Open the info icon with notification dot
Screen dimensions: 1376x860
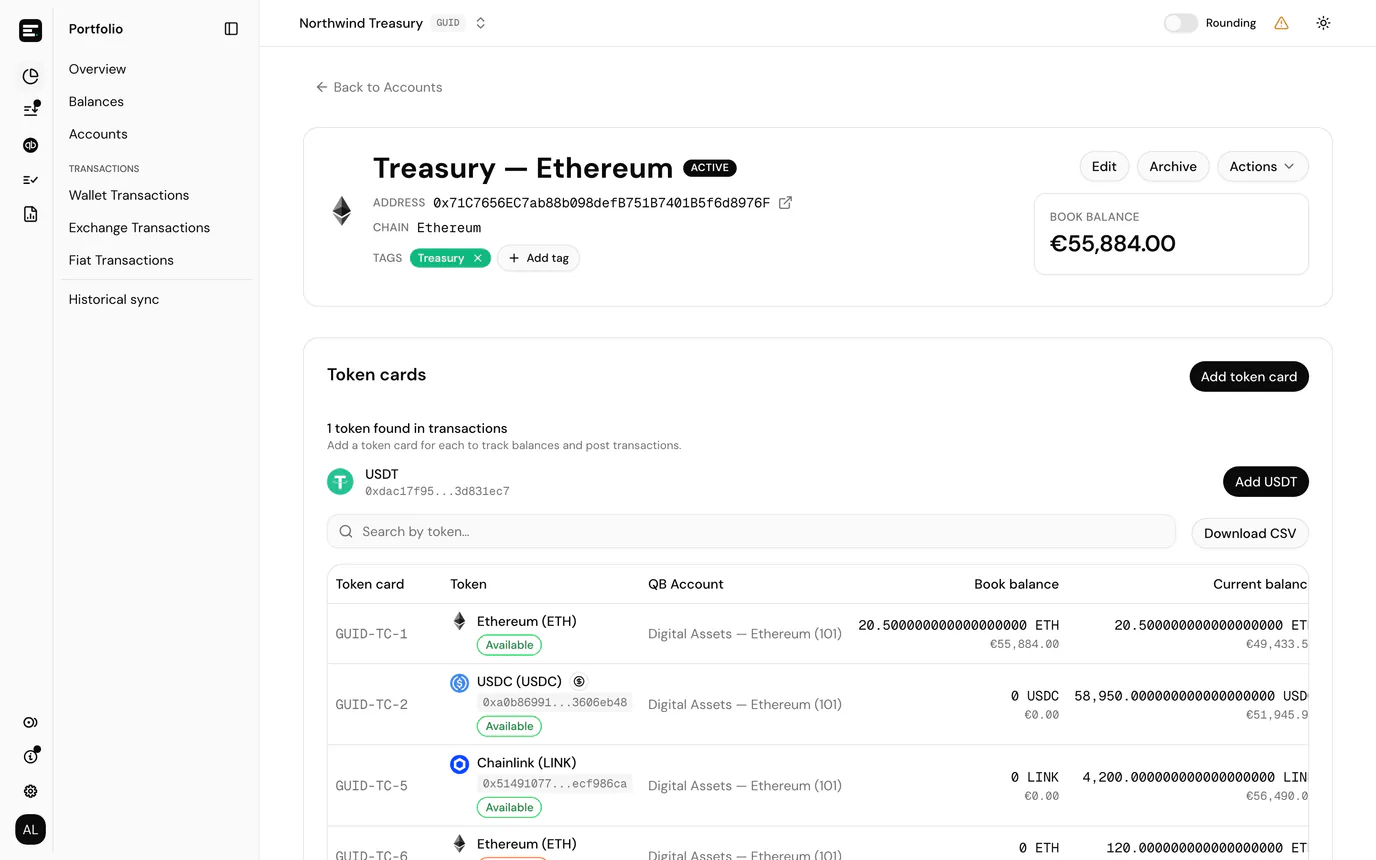coord(31,756)
